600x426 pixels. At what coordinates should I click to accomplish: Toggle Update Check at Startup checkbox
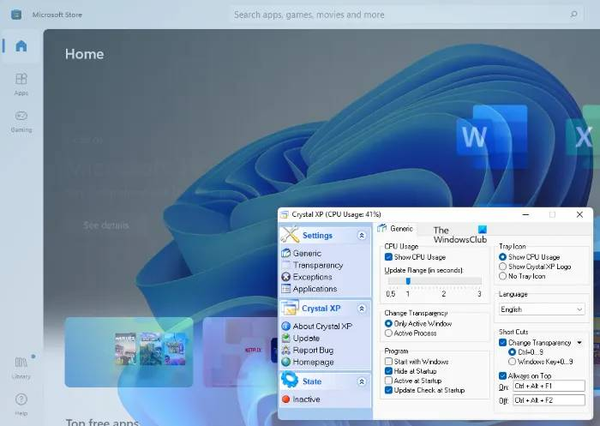pos(388,390)
